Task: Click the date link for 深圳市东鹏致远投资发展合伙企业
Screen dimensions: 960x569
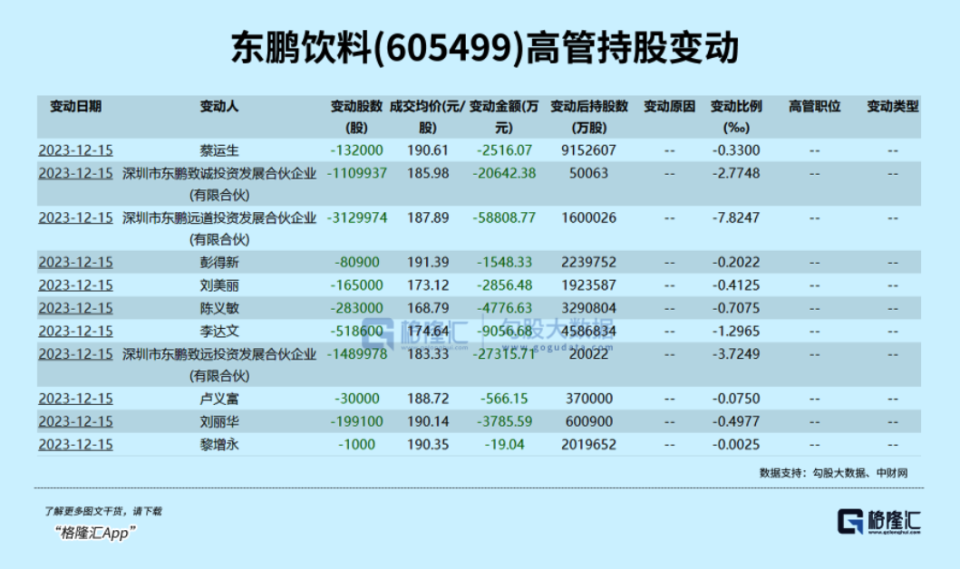Action: click(x=75, y=355)
